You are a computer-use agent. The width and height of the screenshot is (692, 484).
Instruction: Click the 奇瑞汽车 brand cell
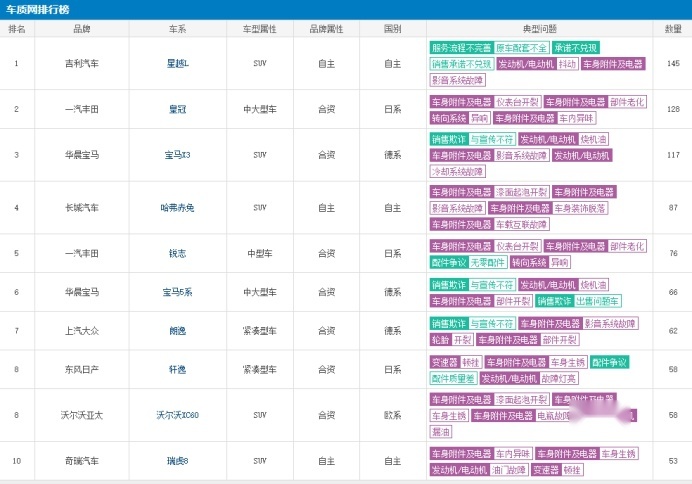(82, 461)
